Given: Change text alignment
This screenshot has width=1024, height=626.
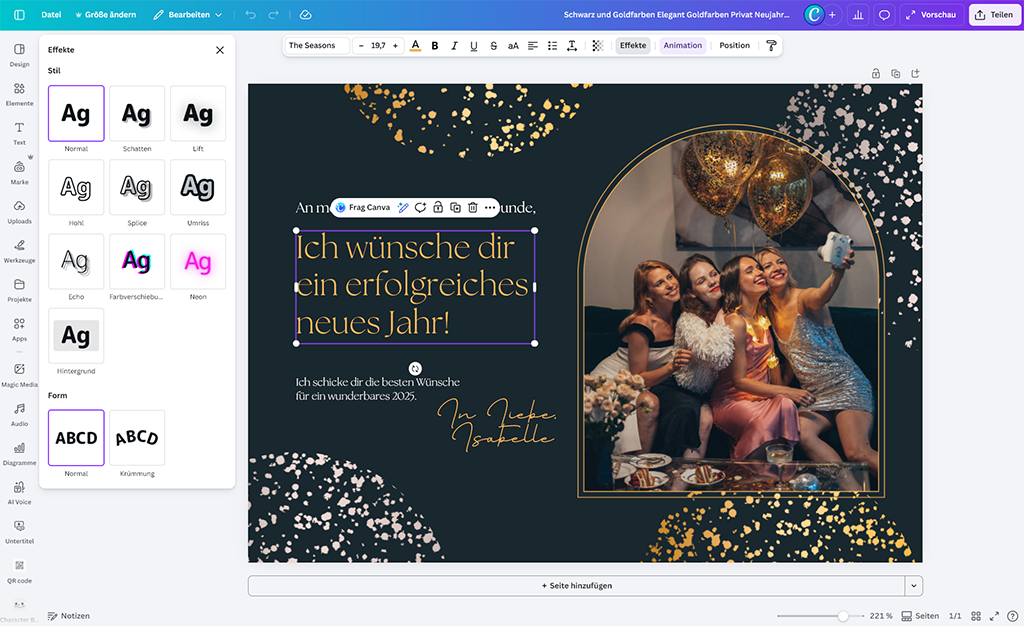Looking at the screenshot, I should (x=533, y=46).
